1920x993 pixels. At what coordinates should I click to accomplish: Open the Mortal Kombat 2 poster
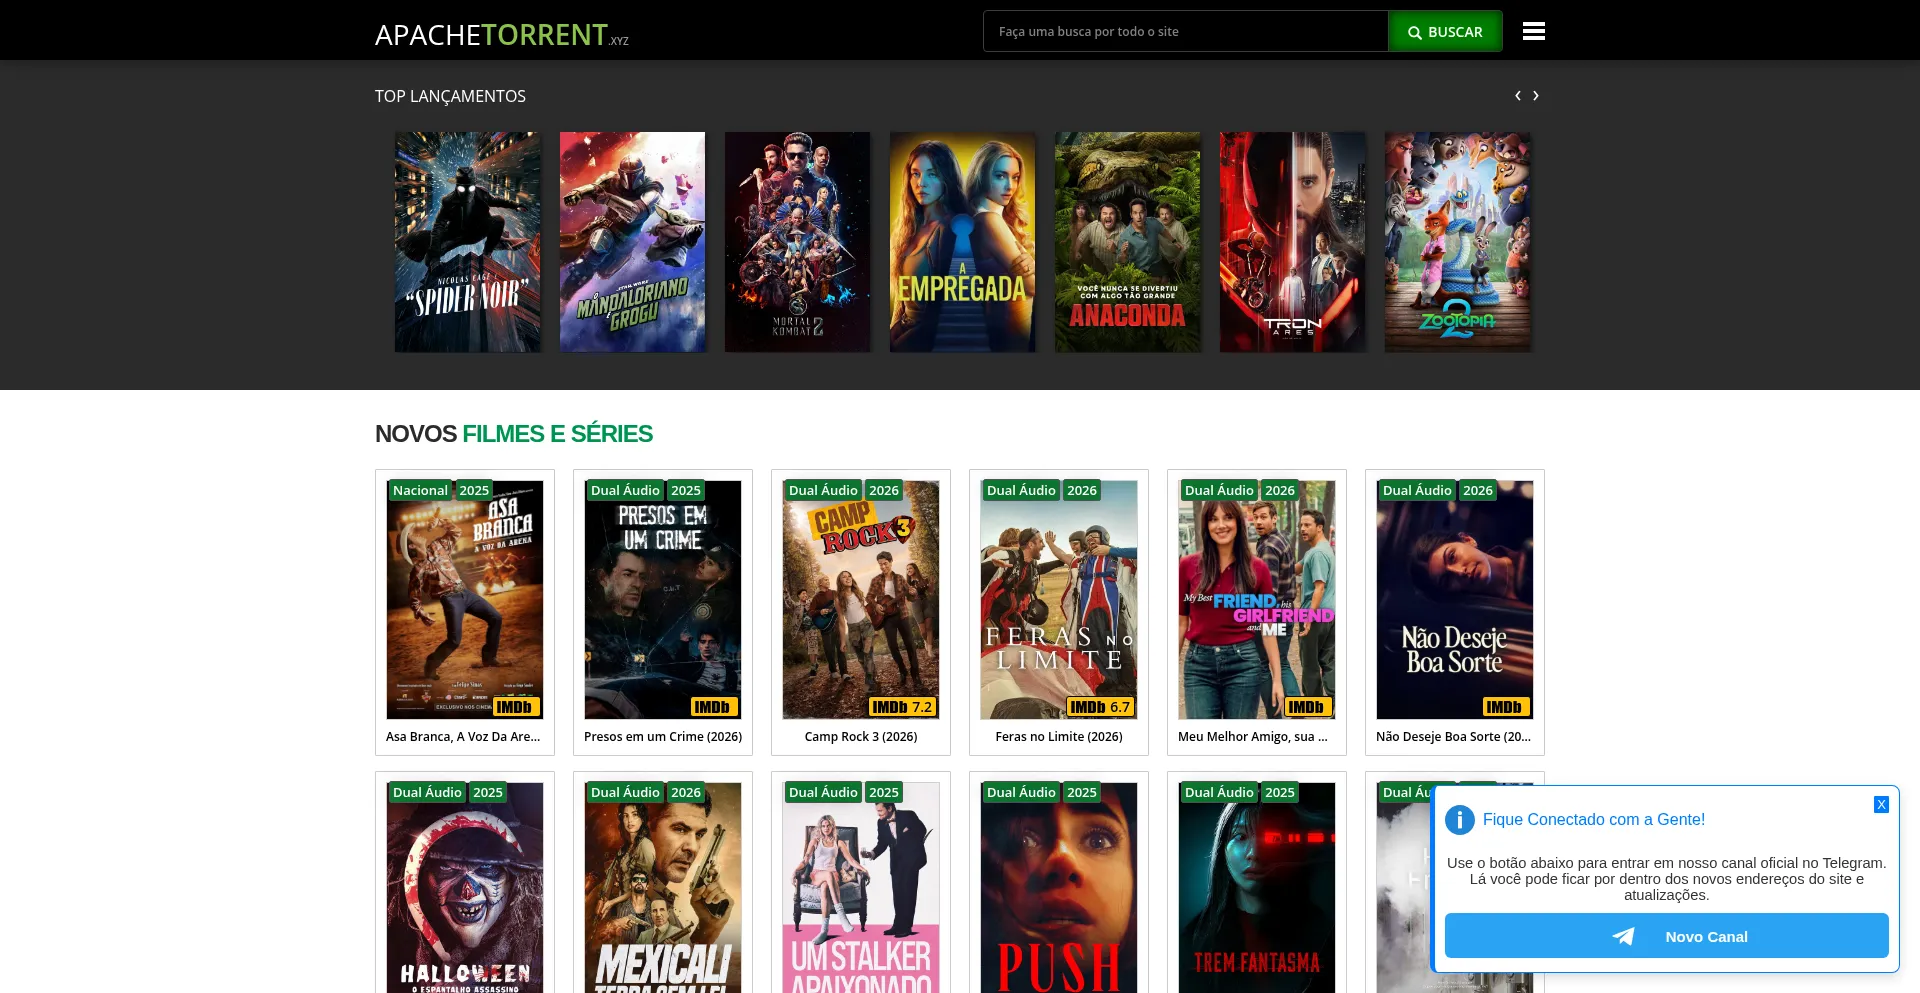coord(797,242)
